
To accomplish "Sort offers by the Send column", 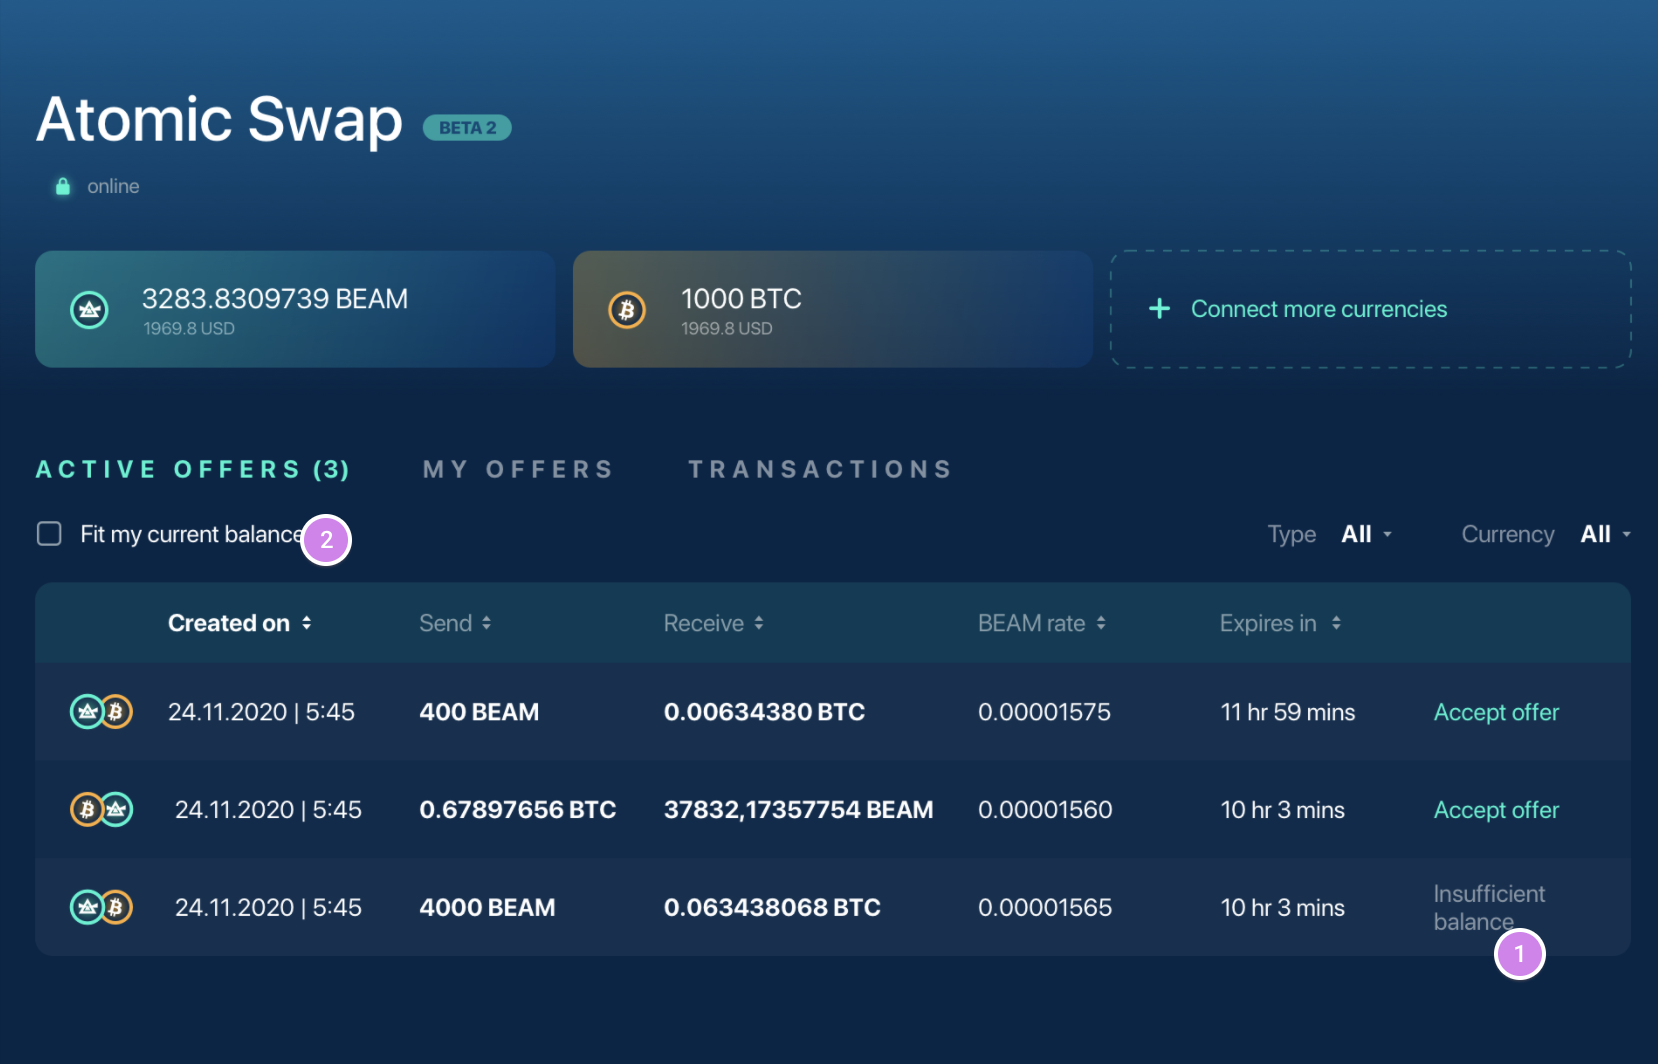I will [487, 622].
